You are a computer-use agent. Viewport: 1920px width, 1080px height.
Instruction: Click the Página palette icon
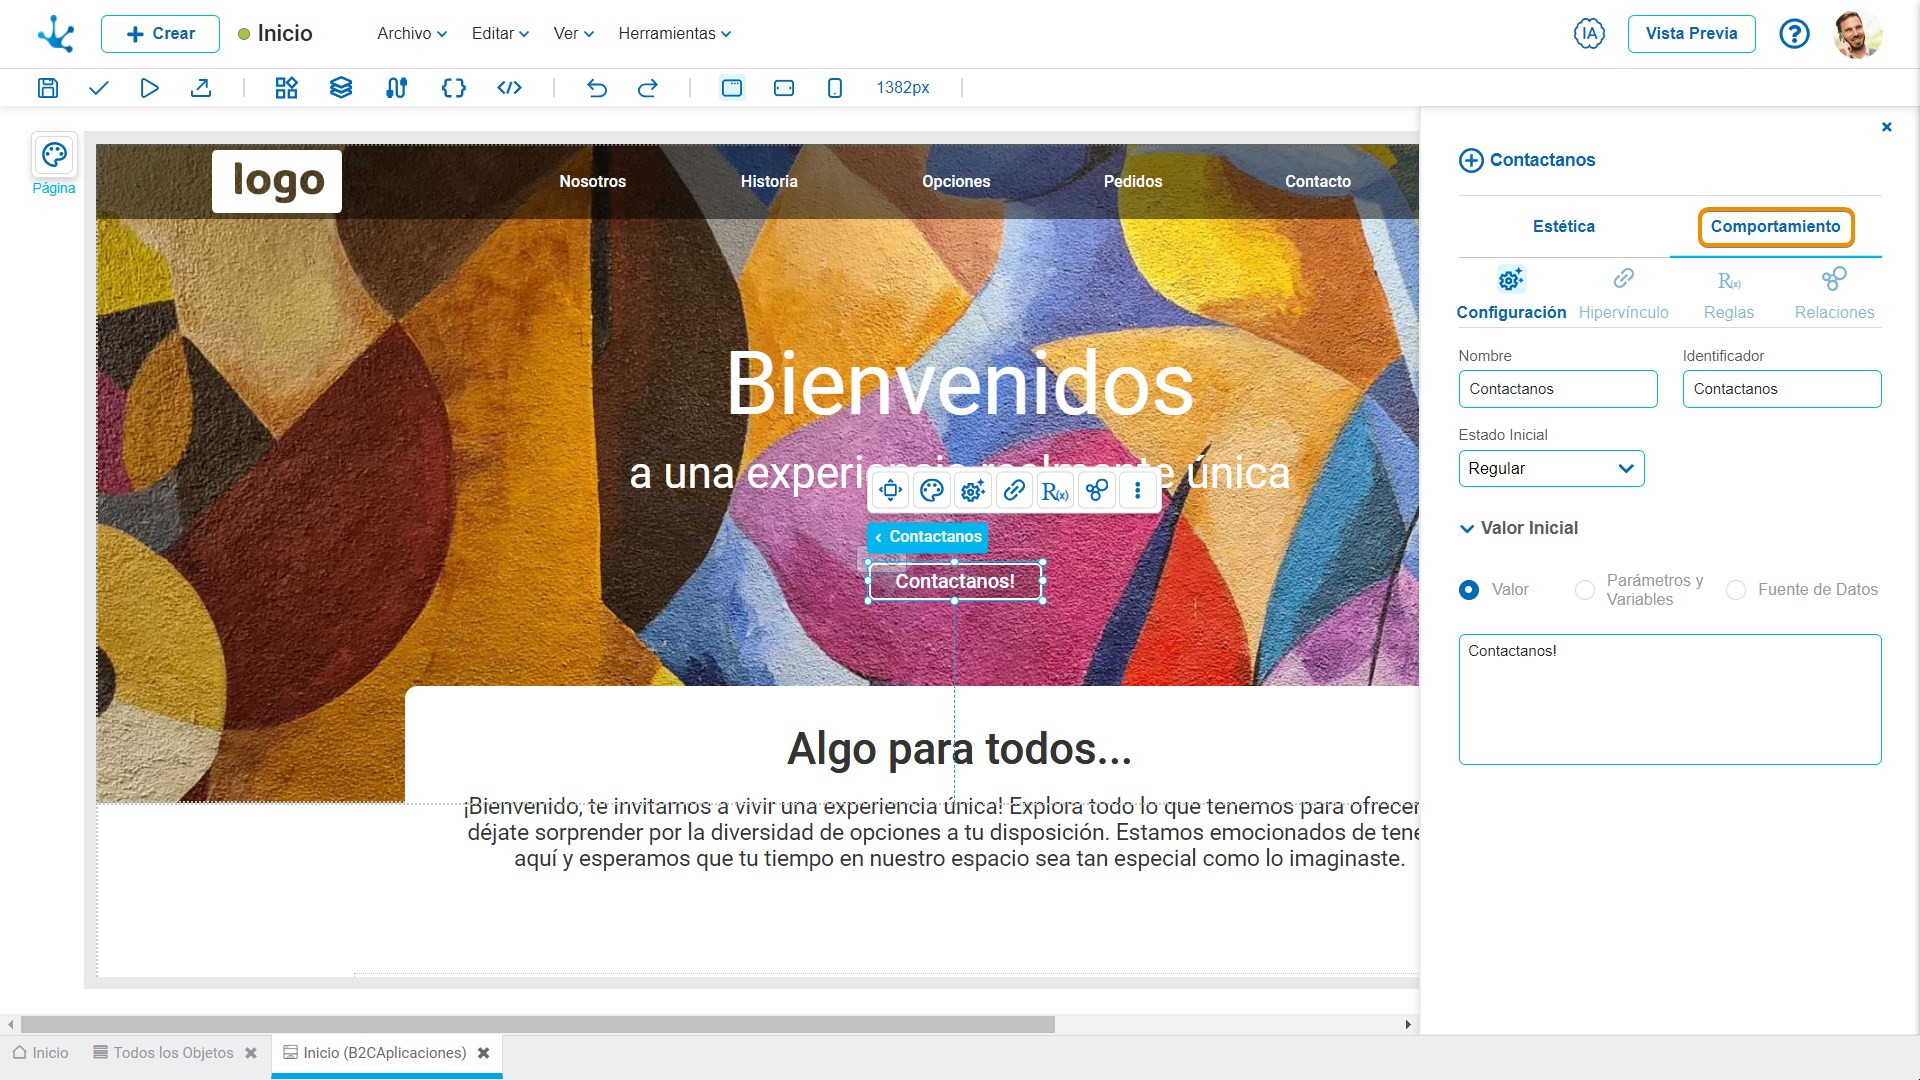coord(54,155)
